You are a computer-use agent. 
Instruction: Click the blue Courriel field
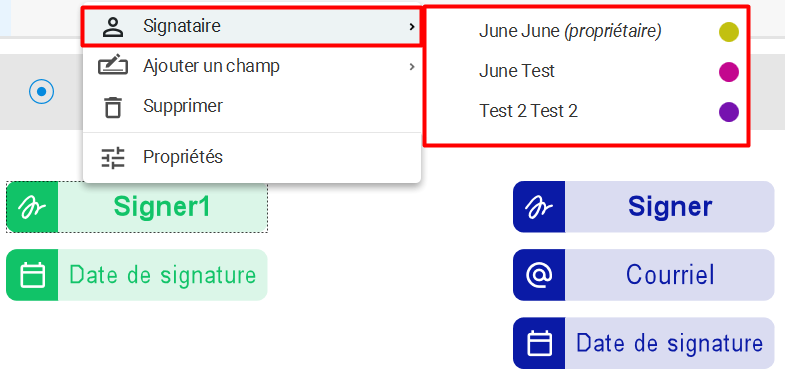[x=644, y=275]
